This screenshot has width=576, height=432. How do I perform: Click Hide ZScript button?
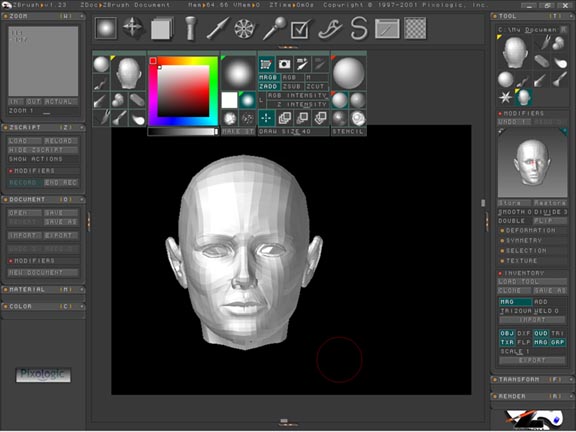pyautogui.click(x=43, y=150)
